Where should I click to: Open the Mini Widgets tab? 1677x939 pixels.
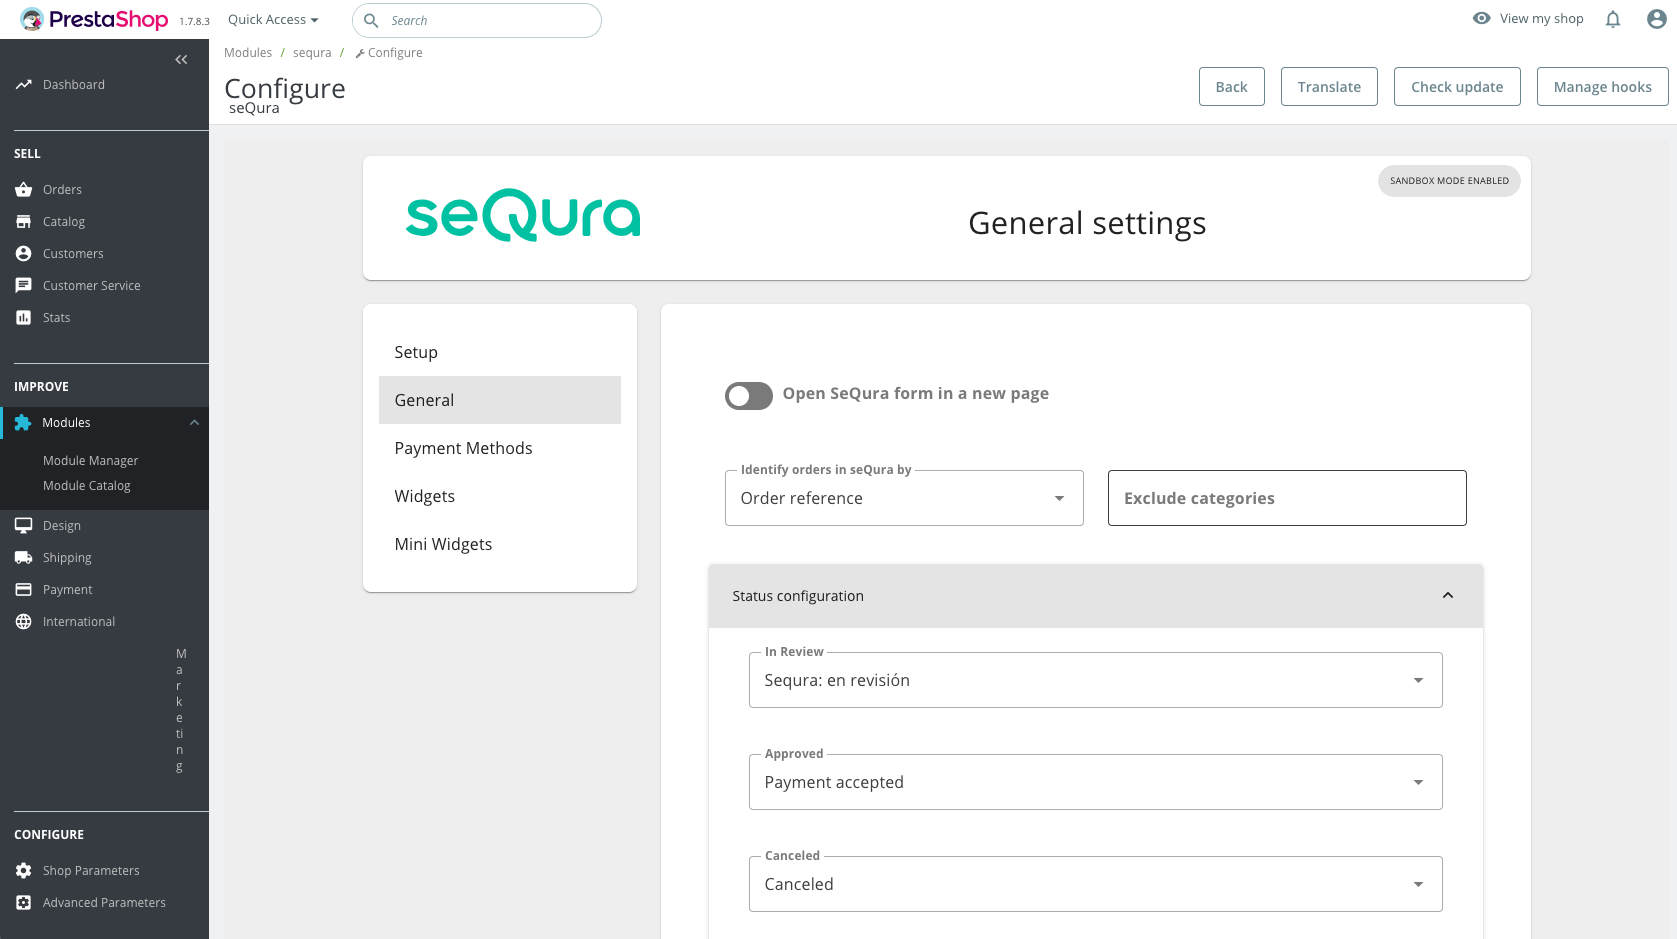point(500,544)
